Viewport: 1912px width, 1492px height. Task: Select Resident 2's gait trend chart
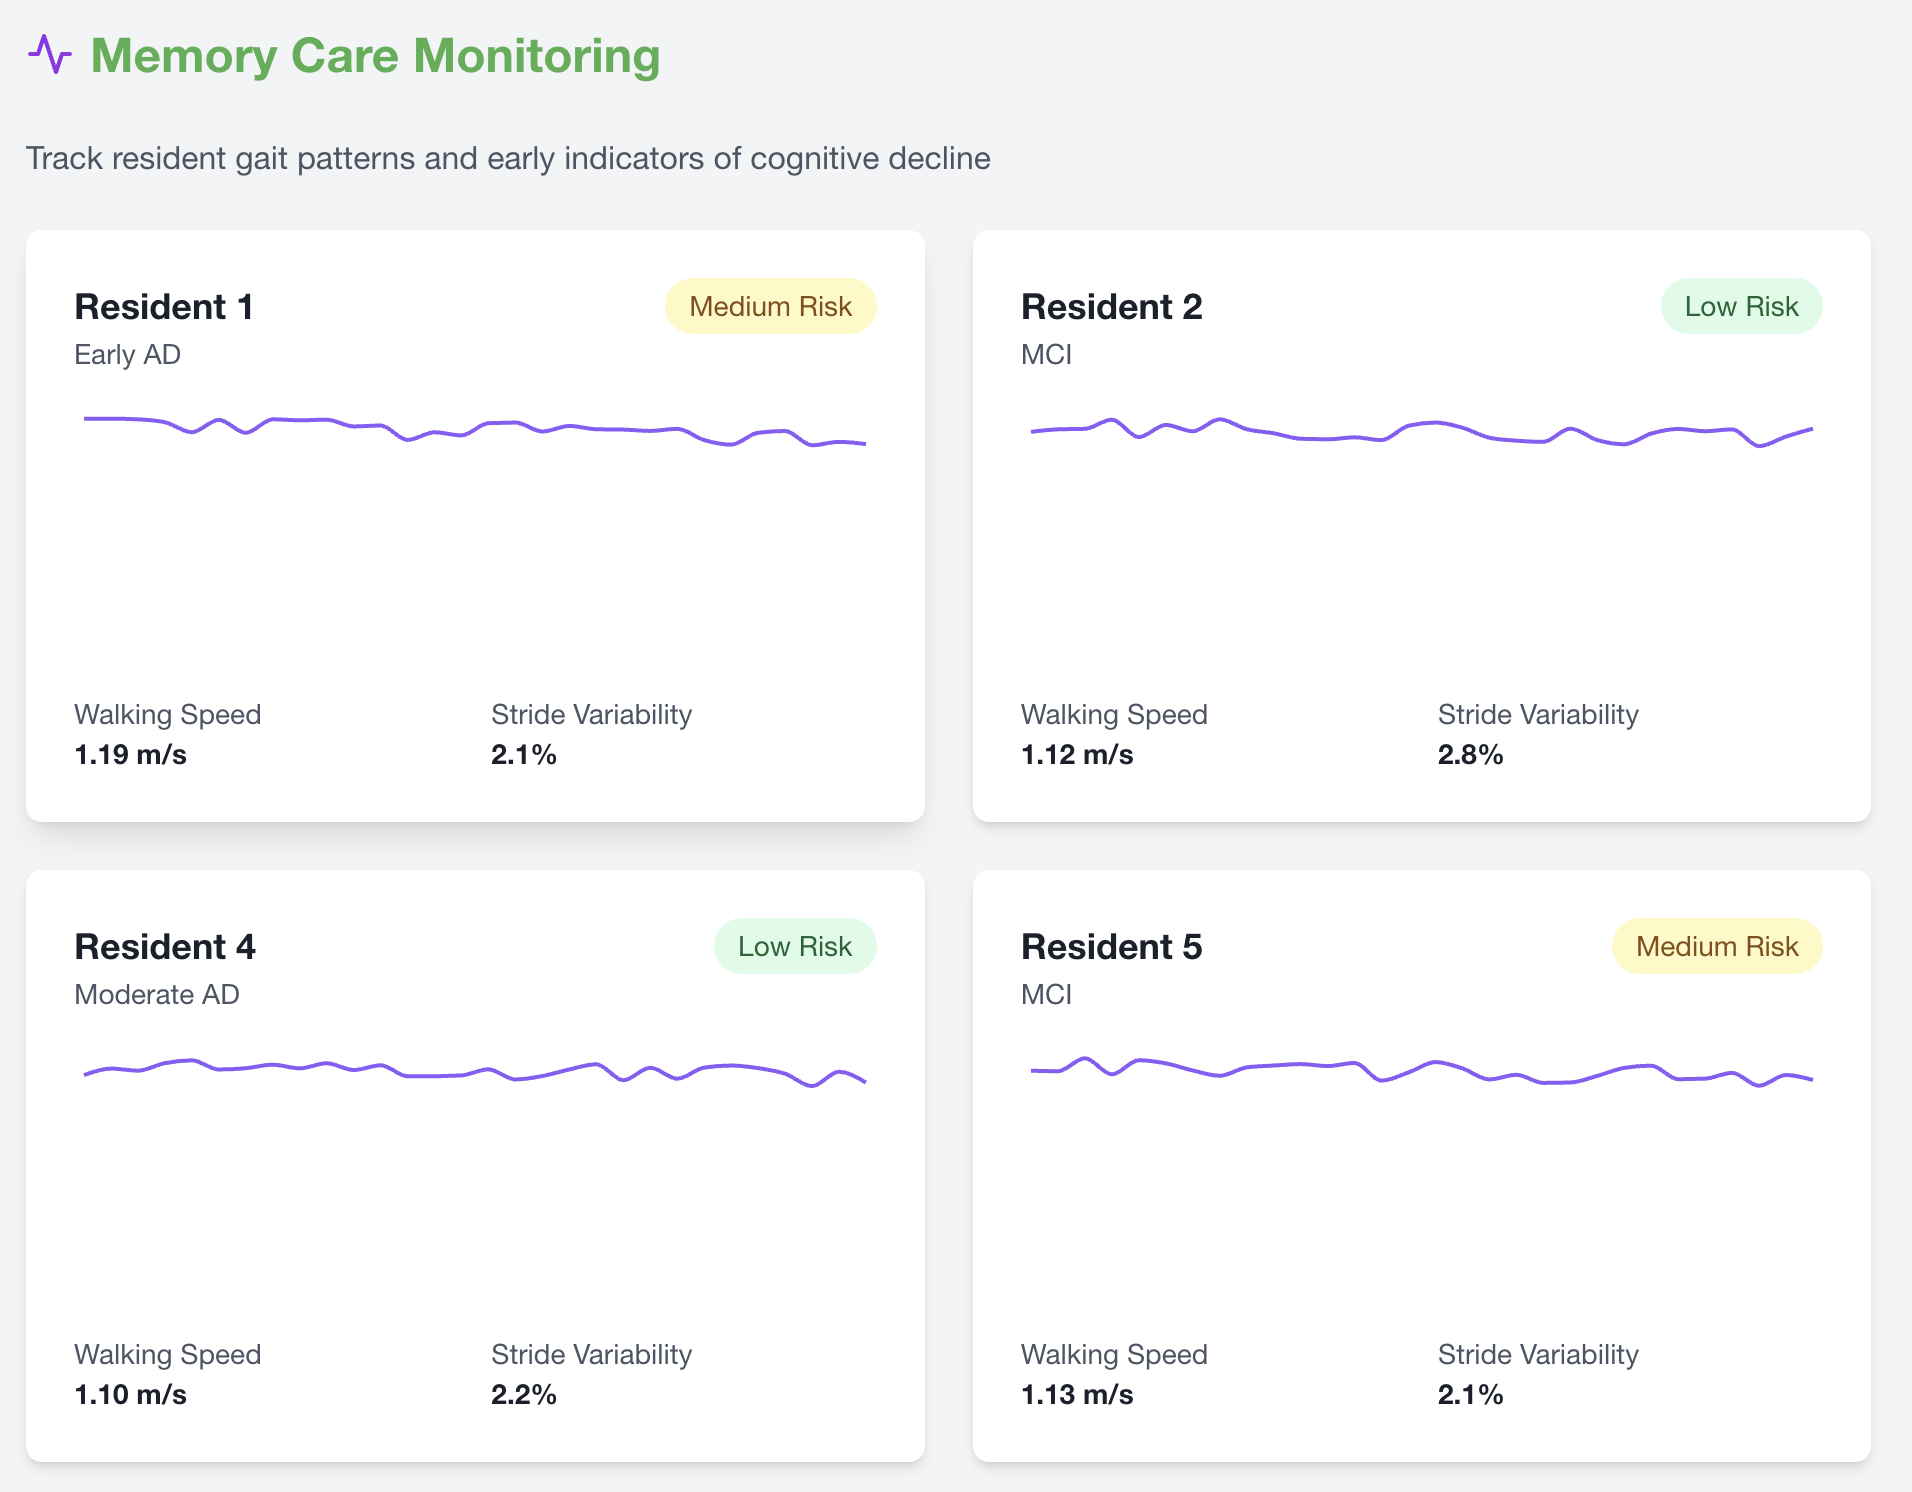pos(1421,520)
